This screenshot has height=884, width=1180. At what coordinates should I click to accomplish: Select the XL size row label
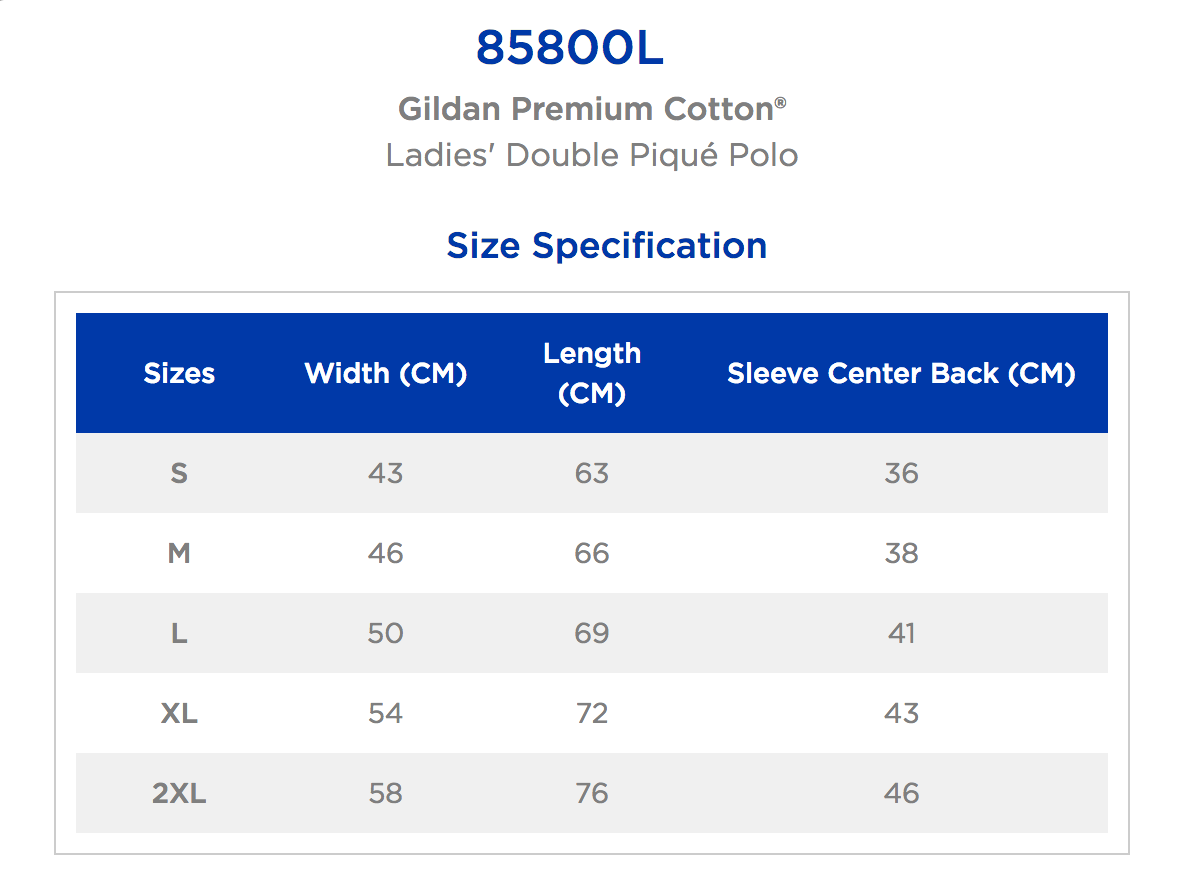[x=179, y=713]
